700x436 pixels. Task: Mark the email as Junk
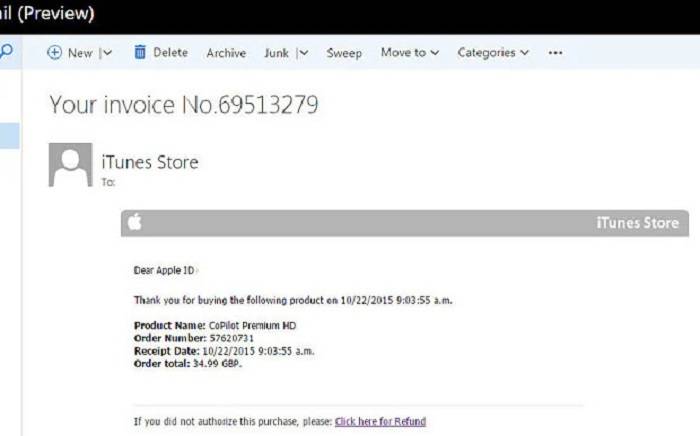pos(276,53)
